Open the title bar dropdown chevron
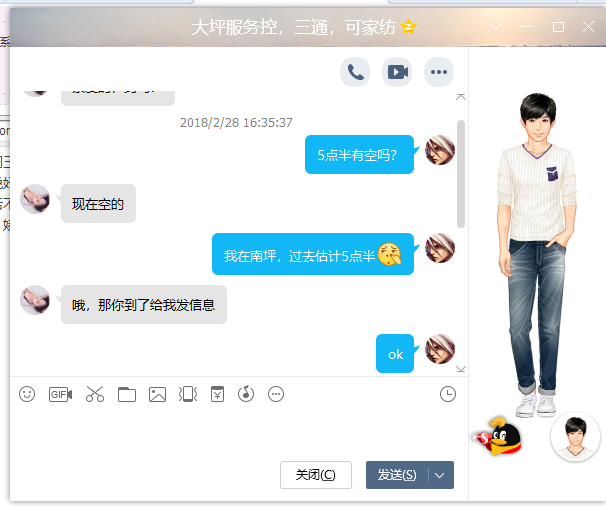 [495, 27]
